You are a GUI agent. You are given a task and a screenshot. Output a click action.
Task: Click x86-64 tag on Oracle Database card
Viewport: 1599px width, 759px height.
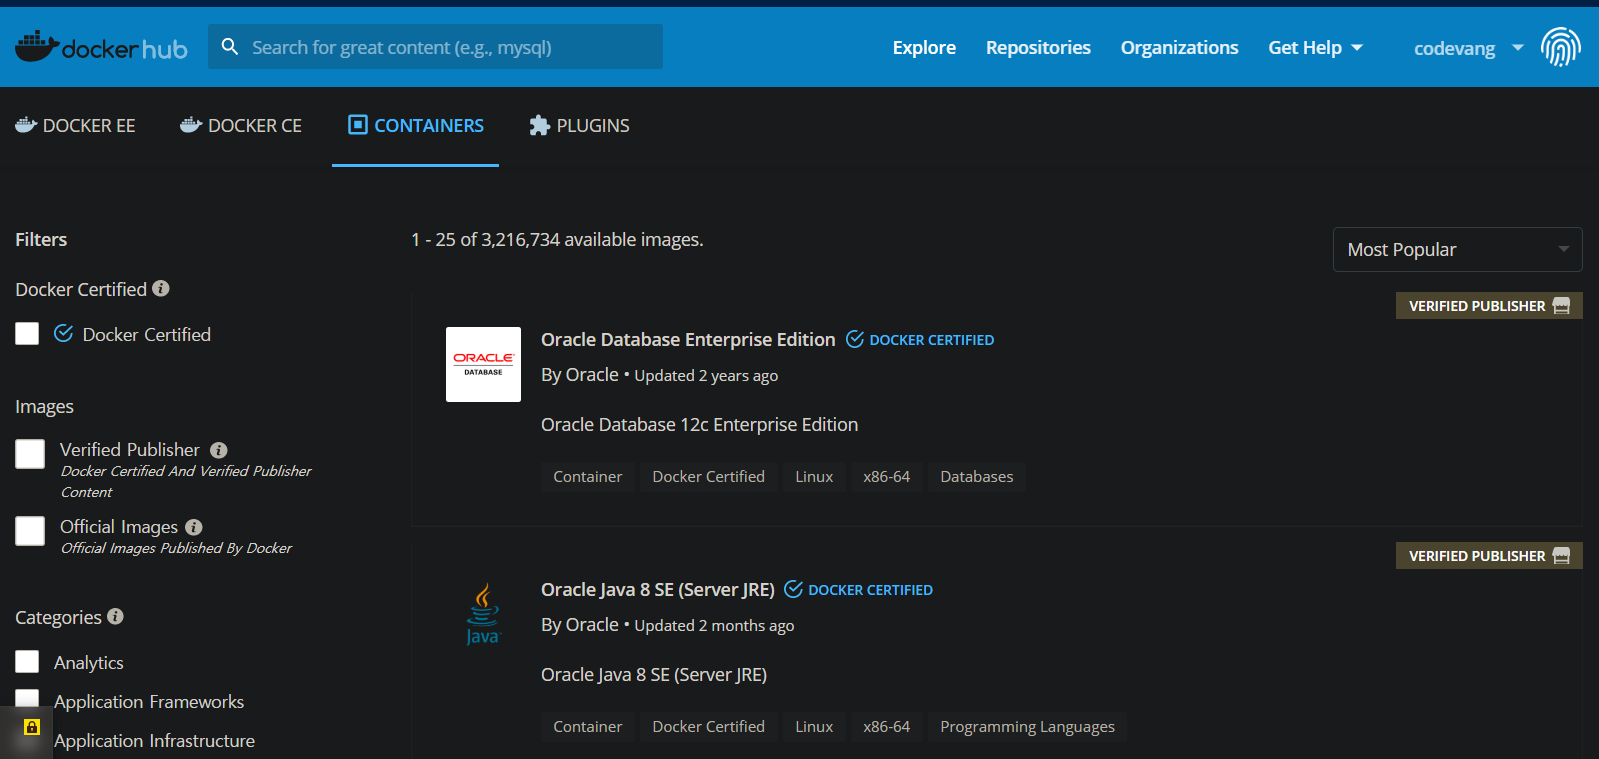(x=887, y=476)
